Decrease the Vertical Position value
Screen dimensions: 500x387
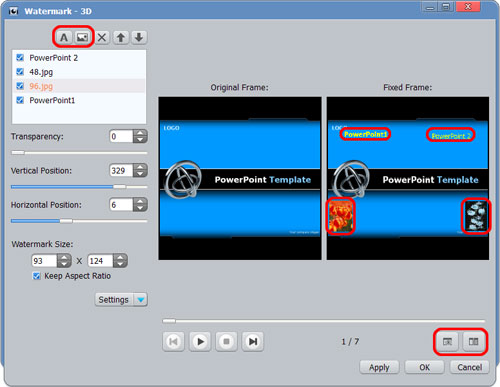pos(140,174)
